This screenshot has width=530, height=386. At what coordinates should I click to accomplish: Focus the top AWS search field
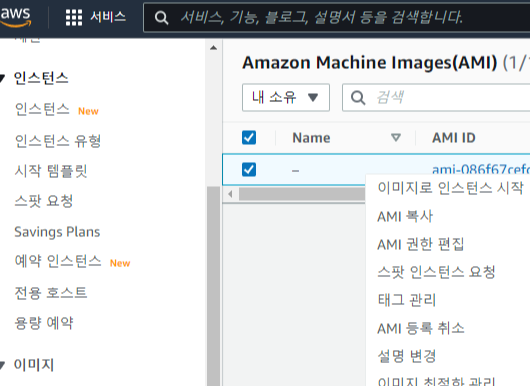click(x=336, y=18)
